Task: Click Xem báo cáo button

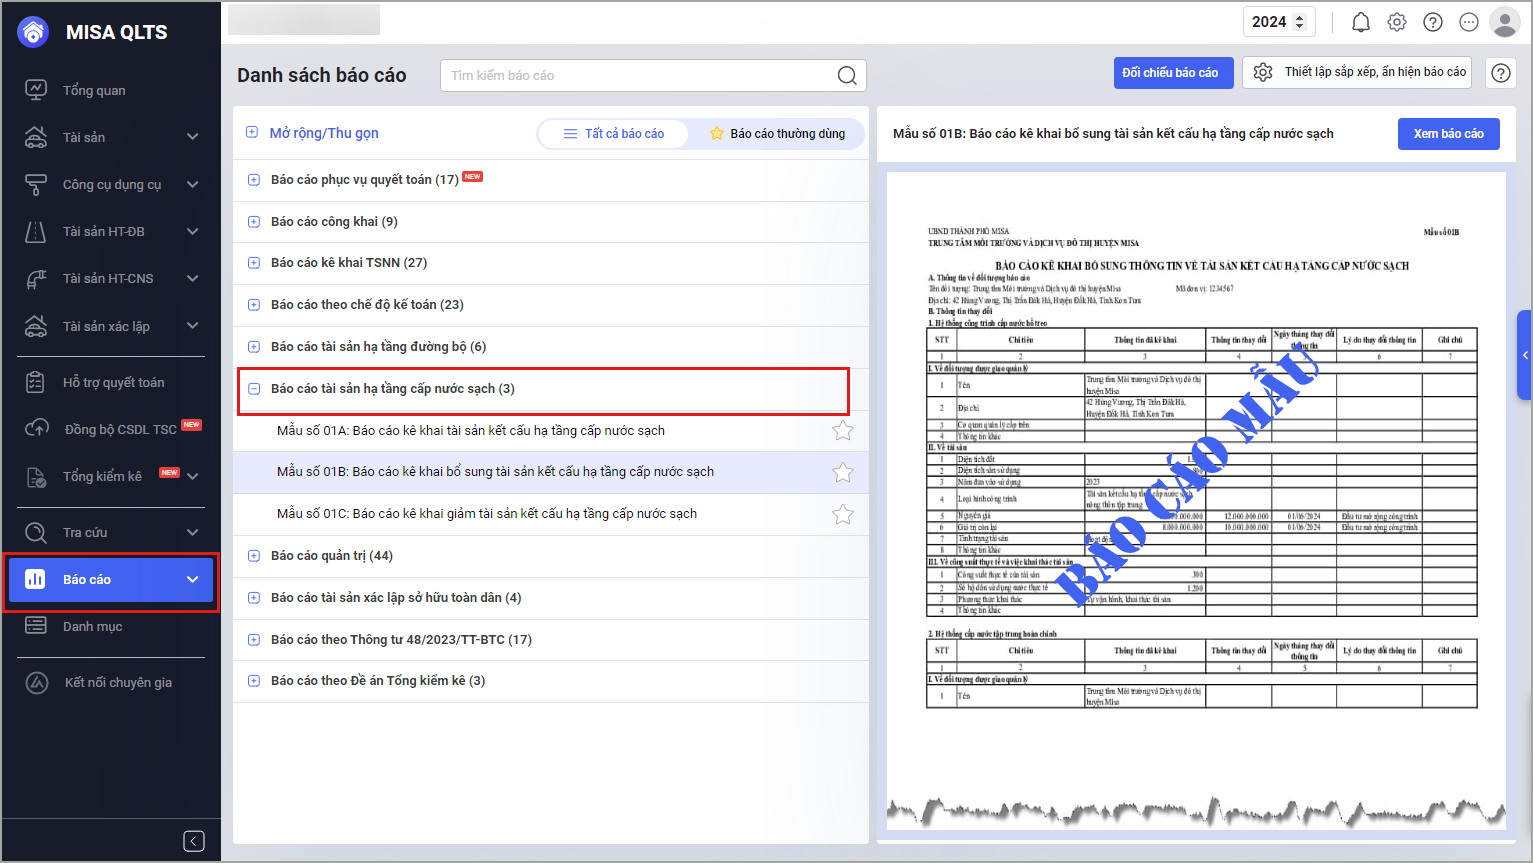Action: [1448, 133]
